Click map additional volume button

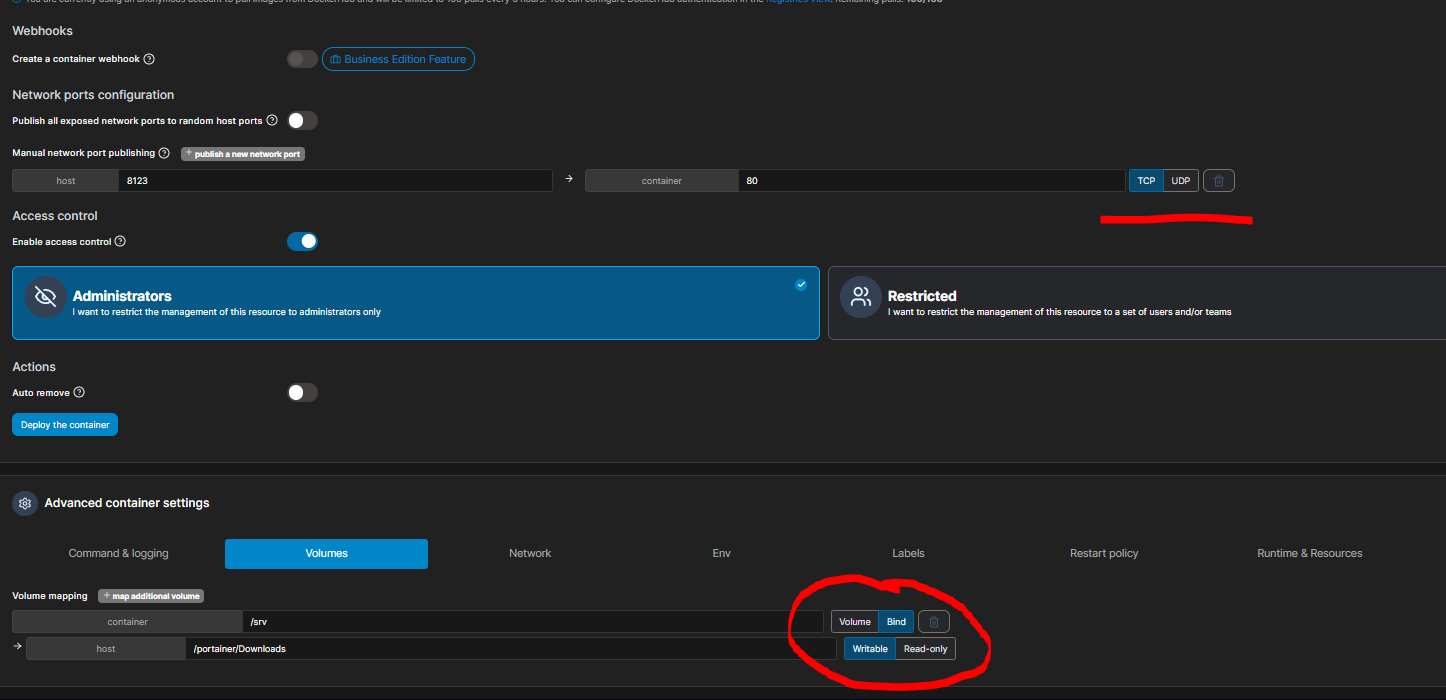click(151, 596)
